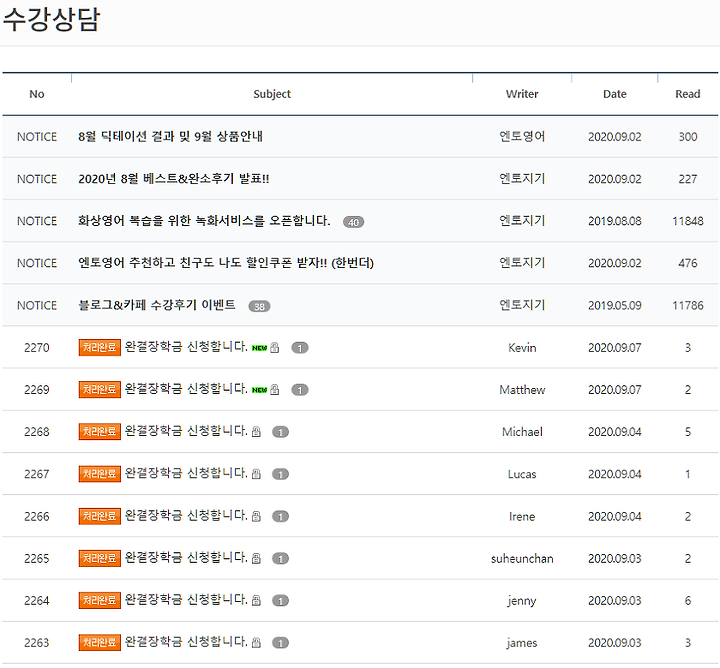Click the lock icon in row 2269
The height and width of the screenshot is (668, 720).
(x=275, y=390)
